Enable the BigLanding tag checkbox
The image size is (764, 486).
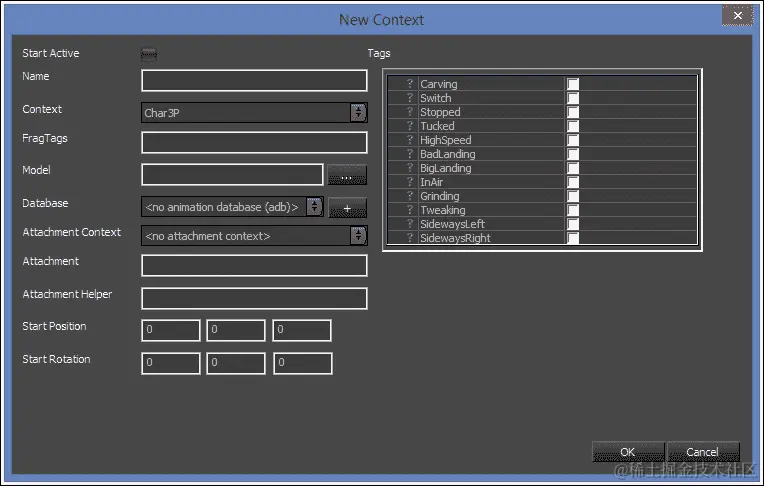573,168
